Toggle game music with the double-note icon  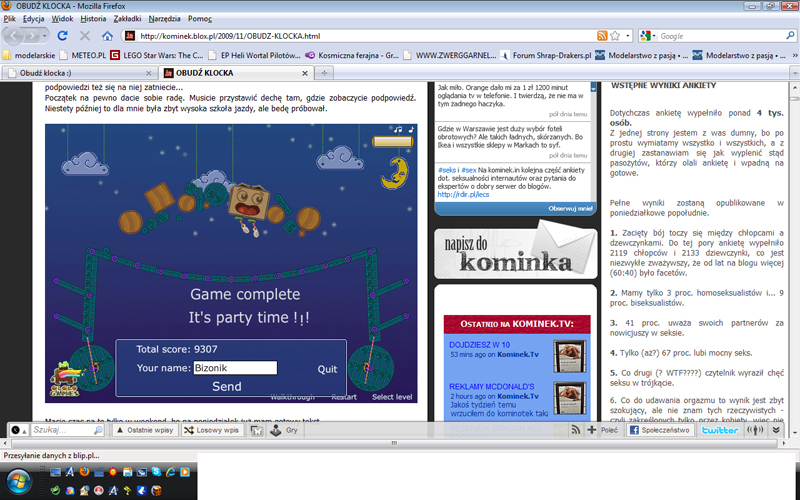pyautogui.click(x=398, y=130)
